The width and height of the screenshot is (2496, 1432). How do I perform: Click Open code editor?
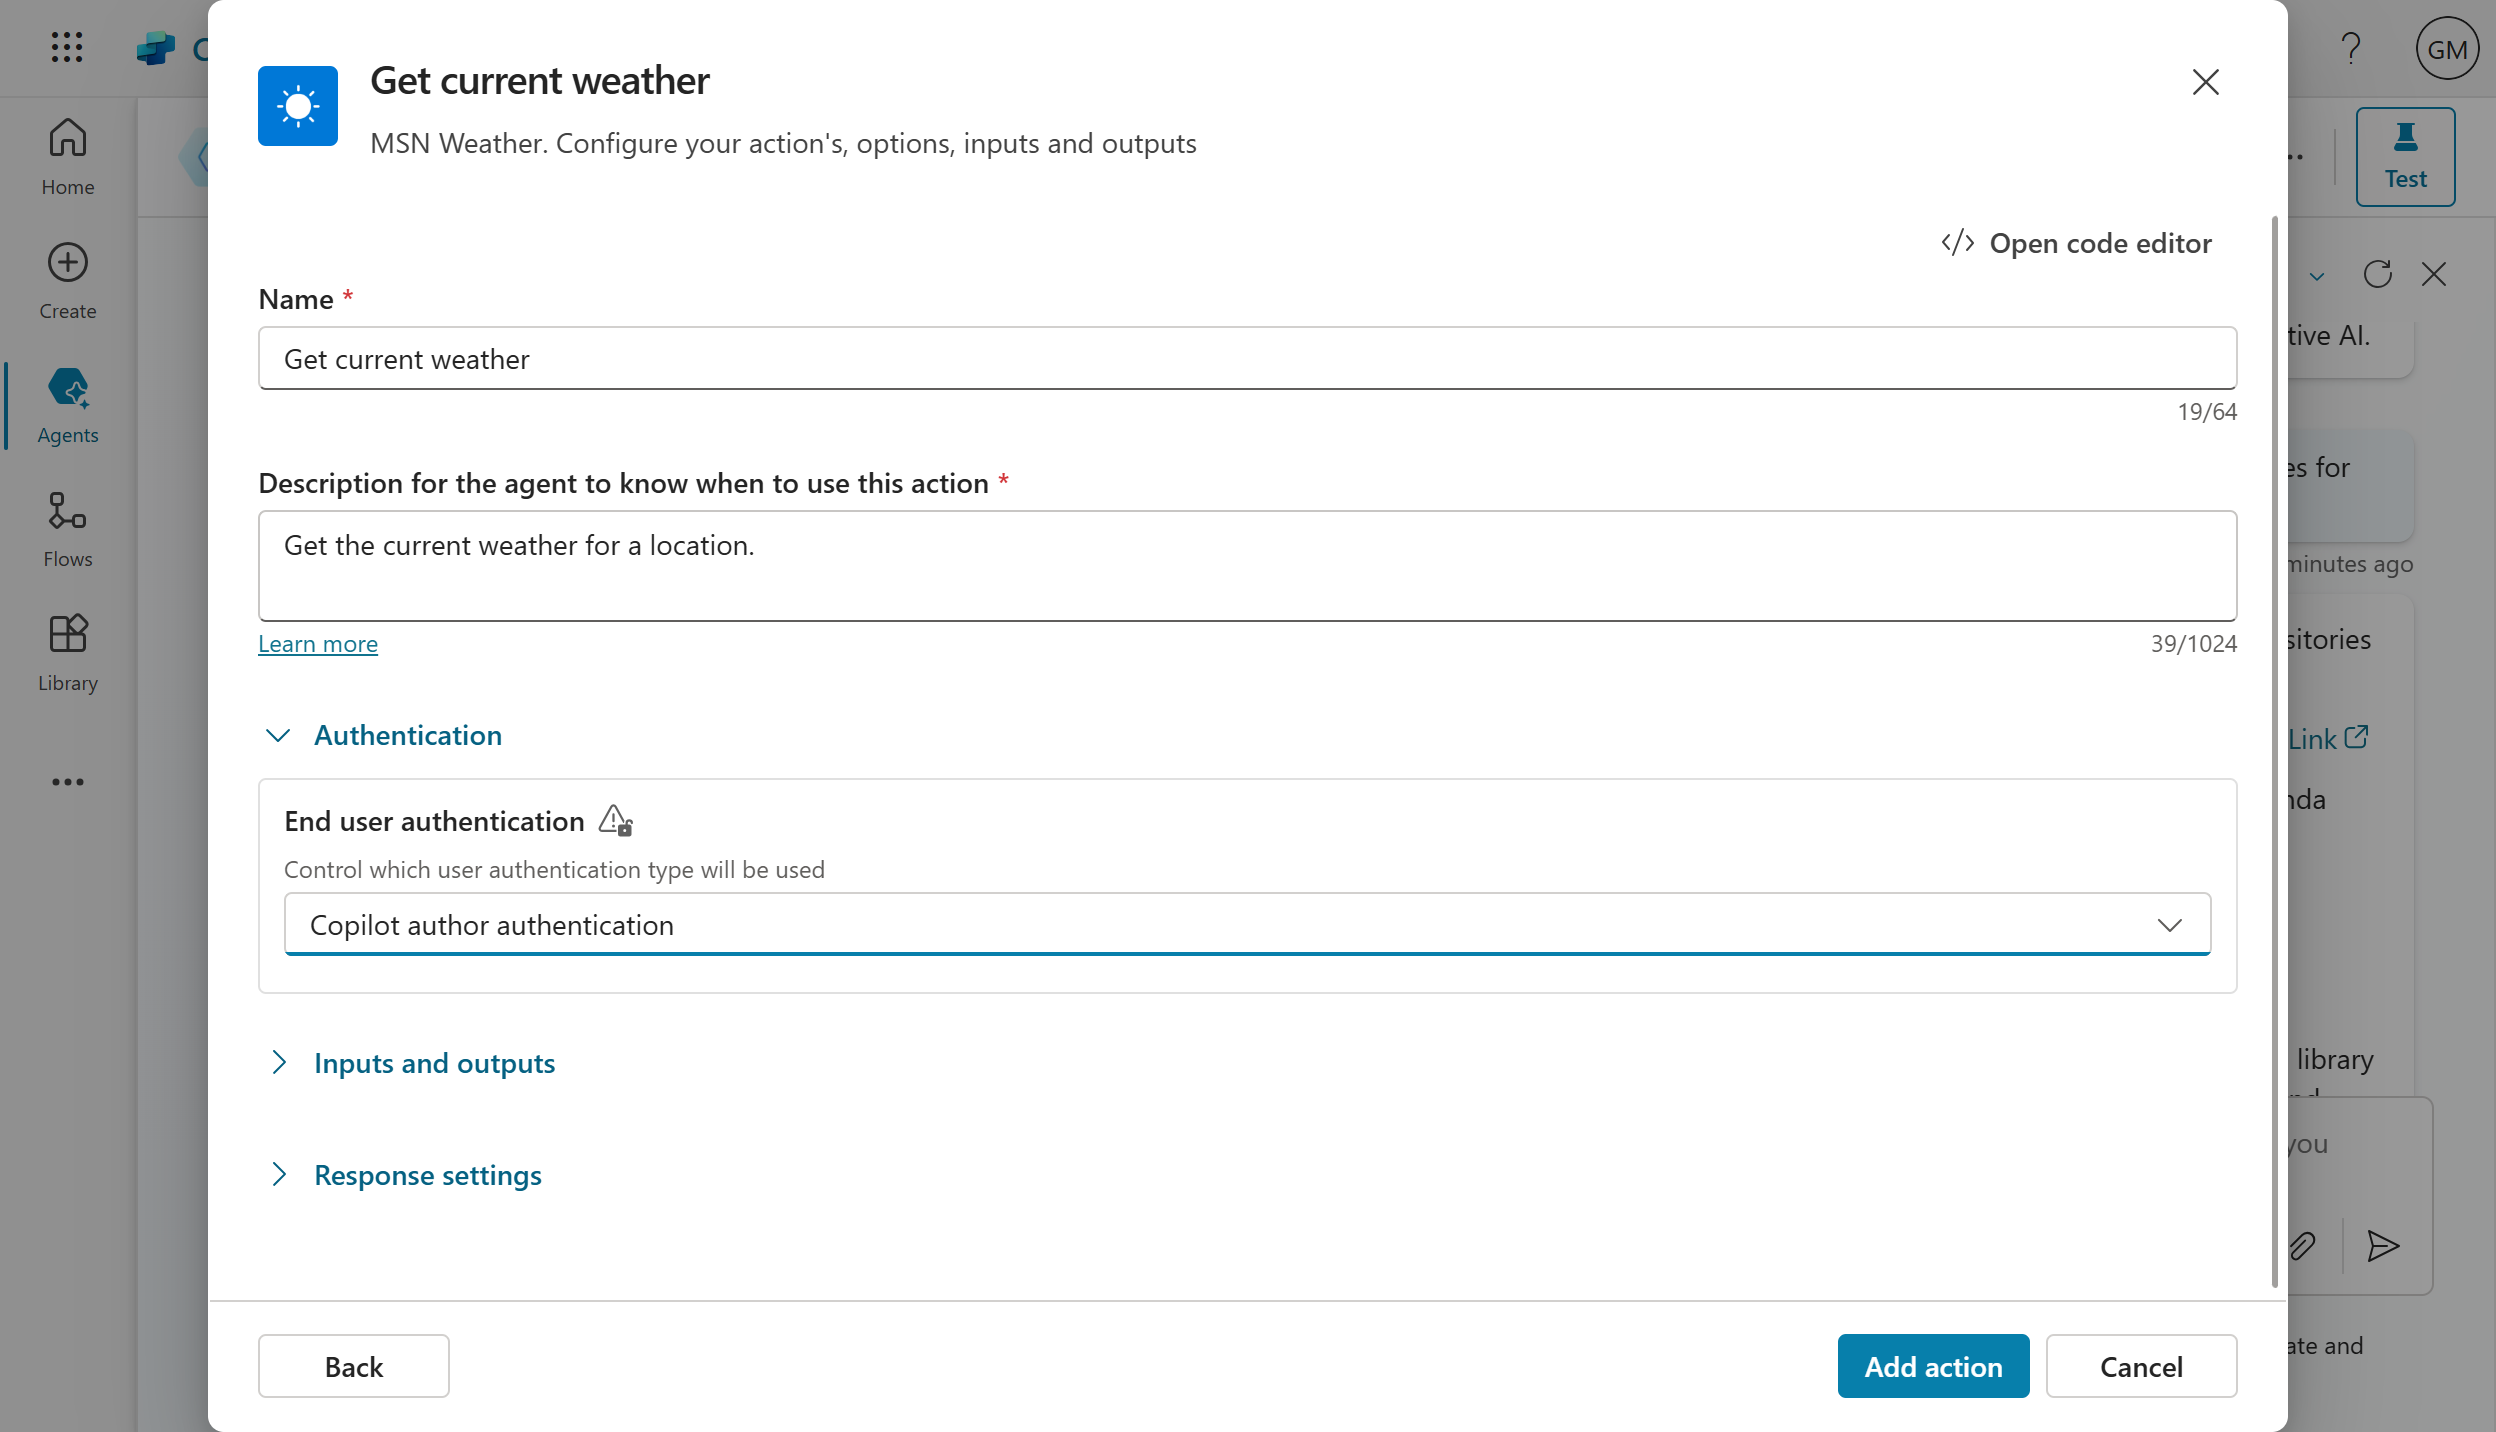tap(2076, 243)
